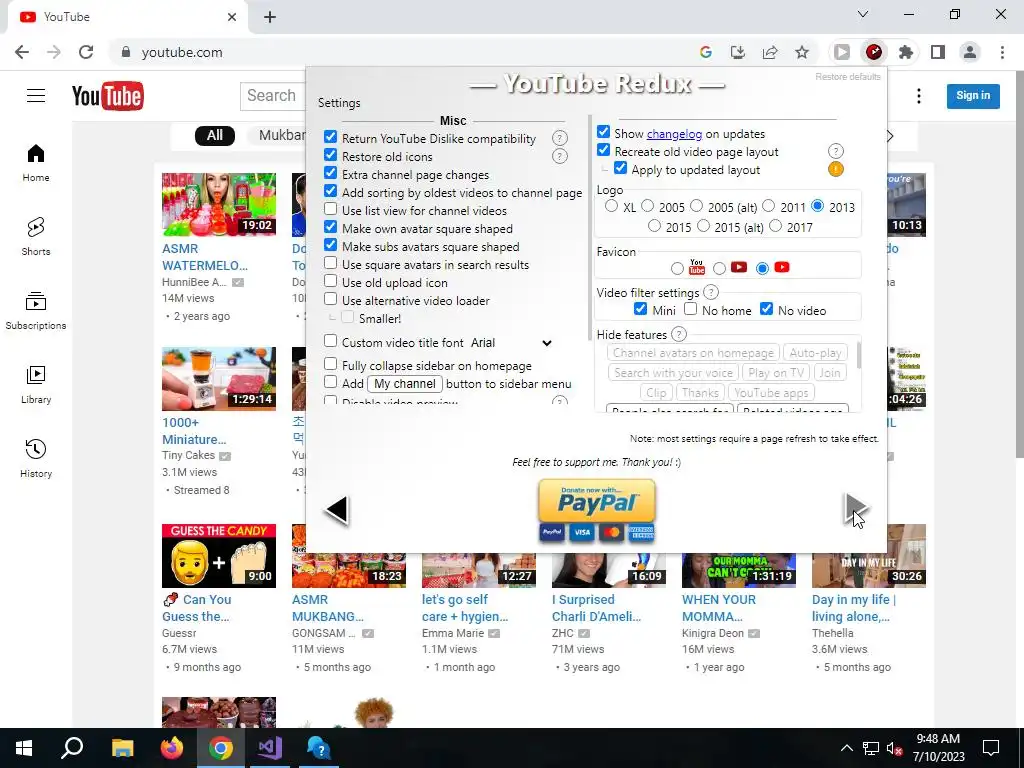Enable Use alternative video loader
The height and width of the screenshot is (768, 1024).
[x=330, y=299]
